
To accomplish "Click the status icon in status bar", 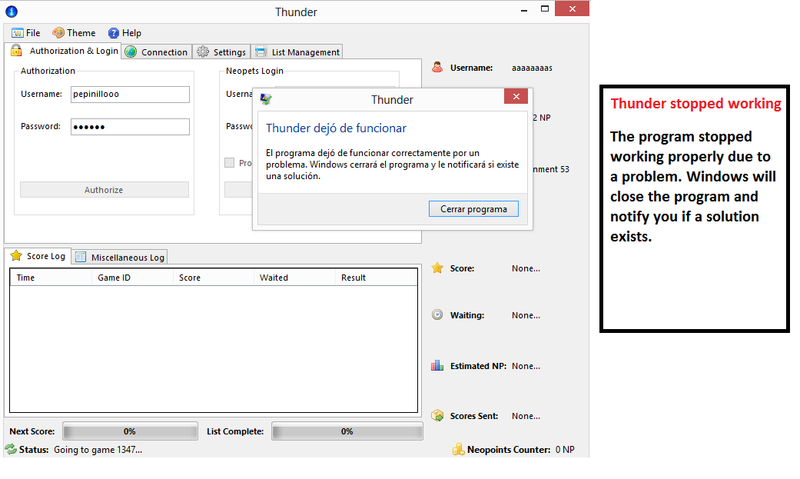I will pos(10,450).
